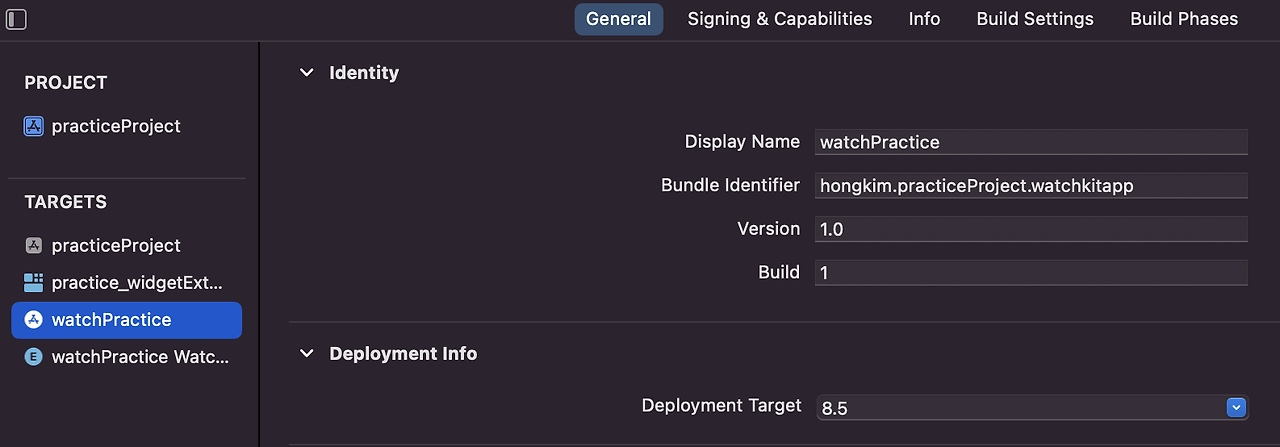Viewport: 1280px width, 447px height.
Task: Click the Display Name text field
Action: point(1031,142)
